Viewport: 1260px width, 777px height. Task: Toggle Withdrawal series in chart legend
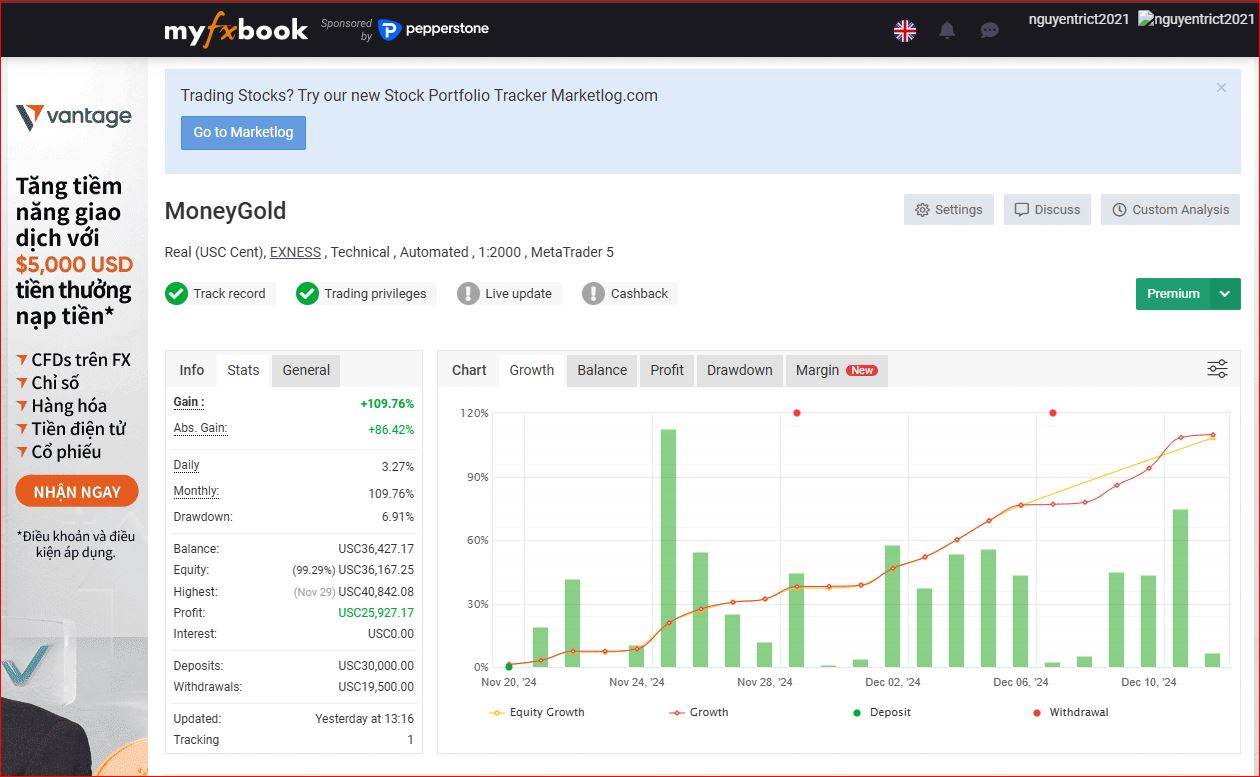tap(1070, 712)
